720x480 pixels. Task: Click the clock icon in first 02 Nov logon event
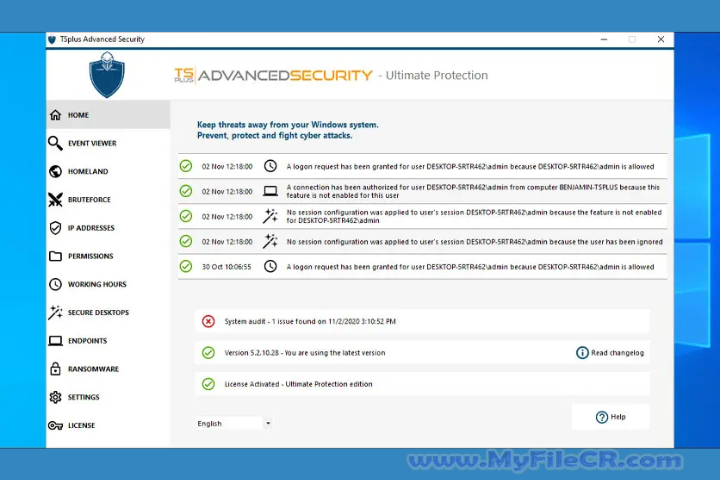[270, 166]
